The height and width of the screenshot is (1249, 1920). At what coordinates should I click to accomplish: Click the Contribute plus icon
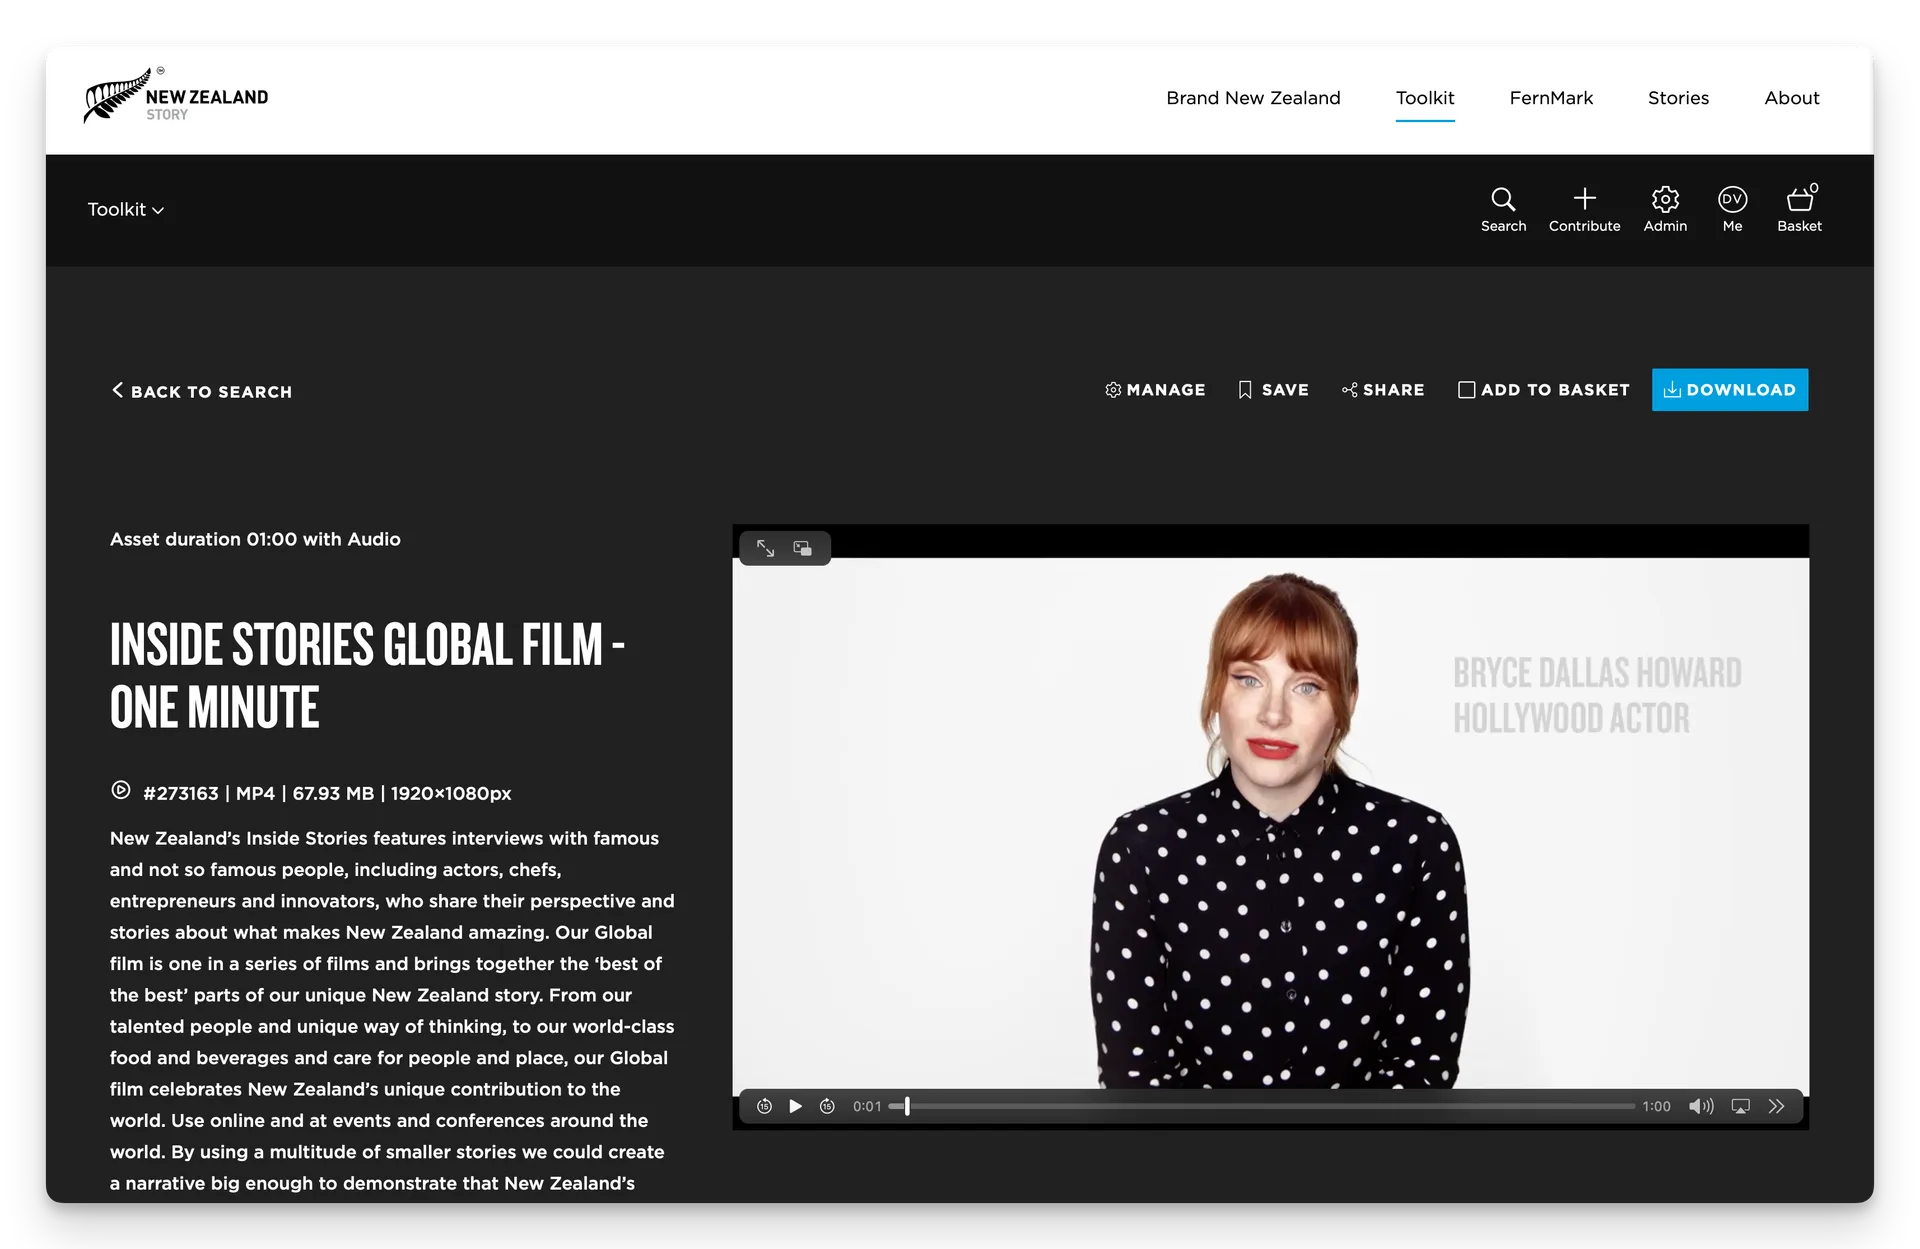coord(1584,198)
